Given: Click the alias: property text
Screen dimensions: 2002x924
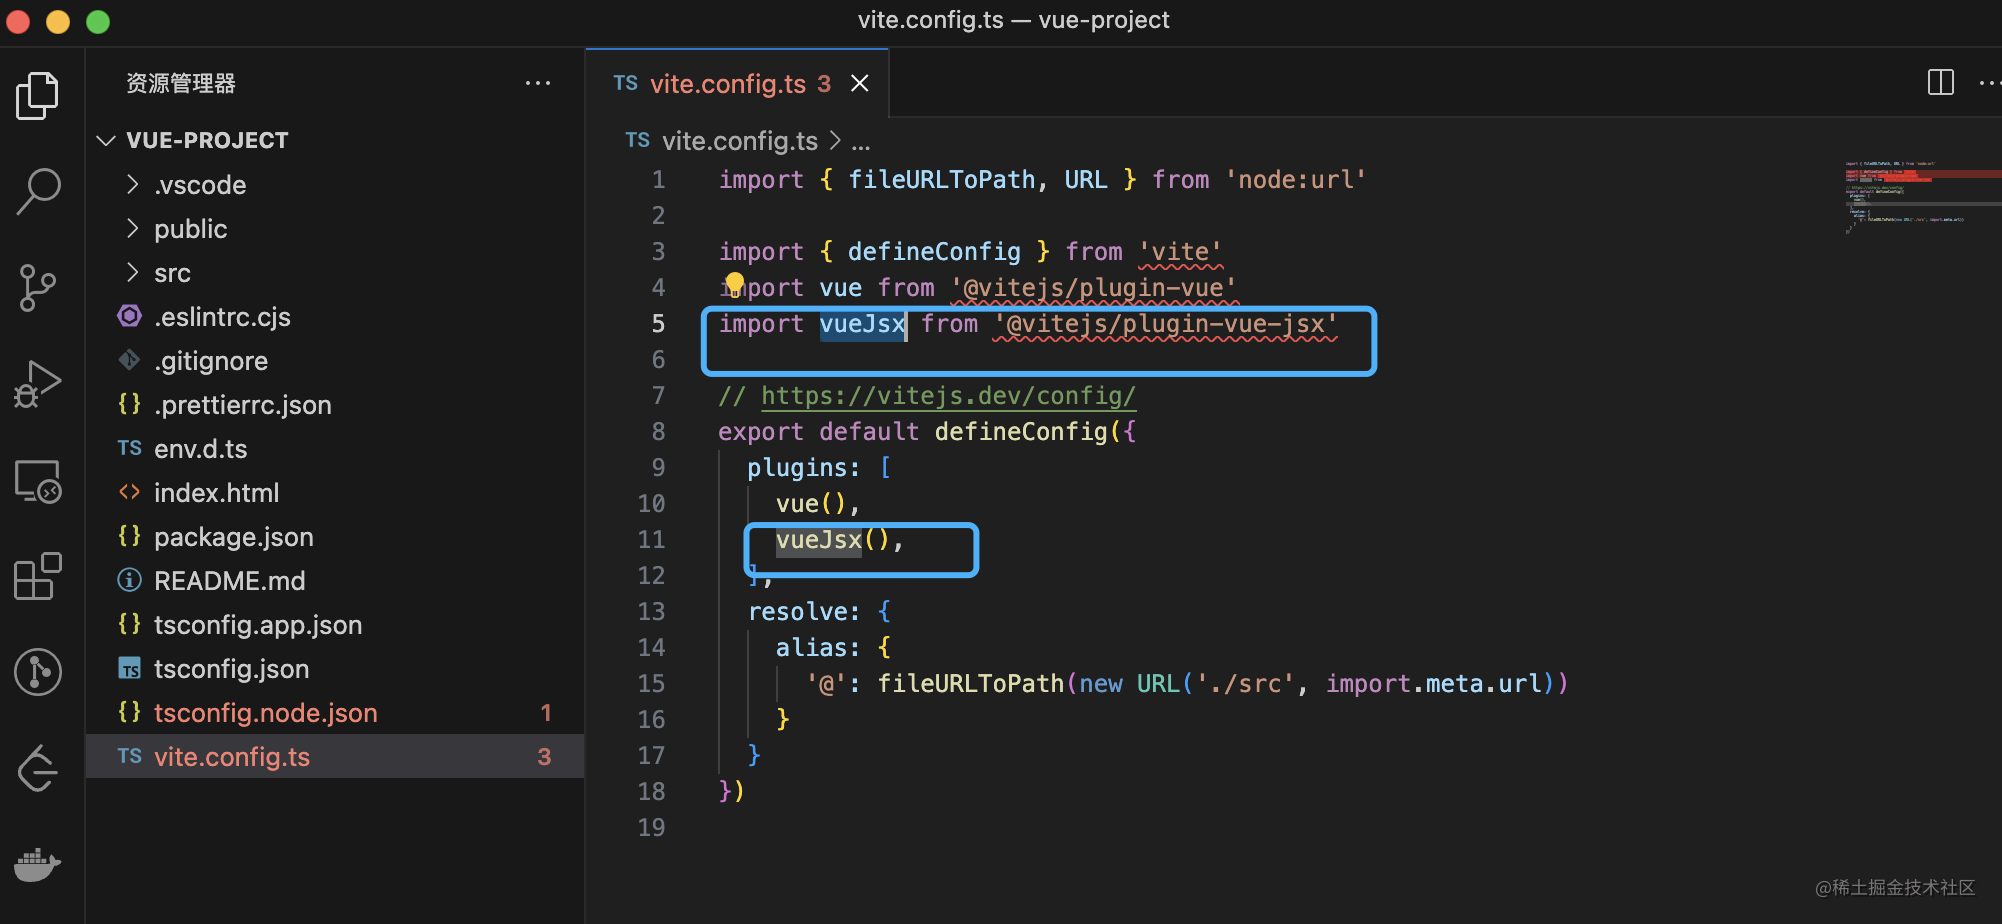Looking at the screenshot, I should coord(818,648).
